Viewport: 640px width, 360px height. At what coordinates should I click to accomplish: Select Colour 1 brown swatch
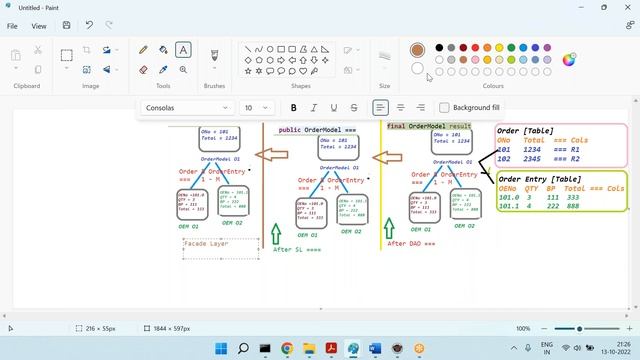coord(417,50)
